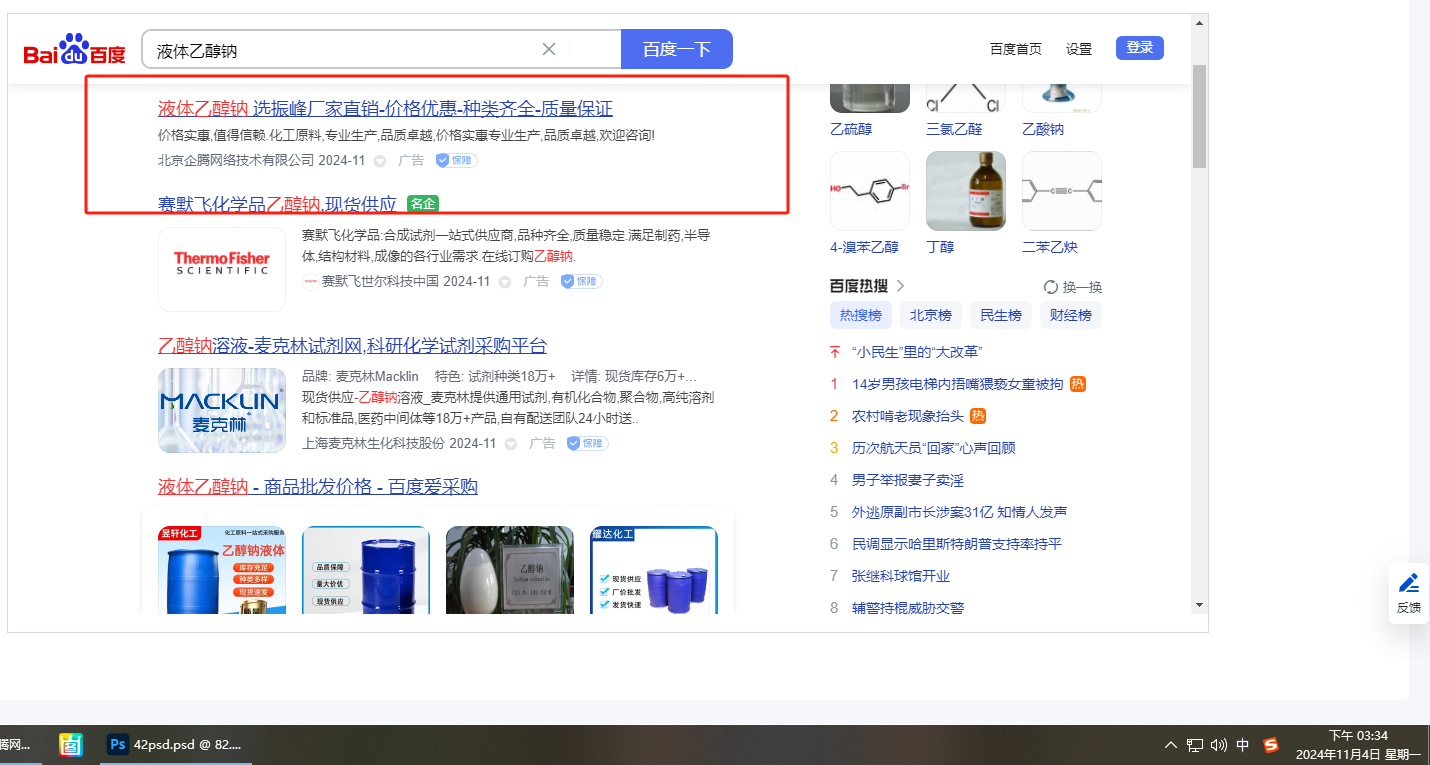Click the page vertical scrollbar thumb

[x=1200, y=116]
